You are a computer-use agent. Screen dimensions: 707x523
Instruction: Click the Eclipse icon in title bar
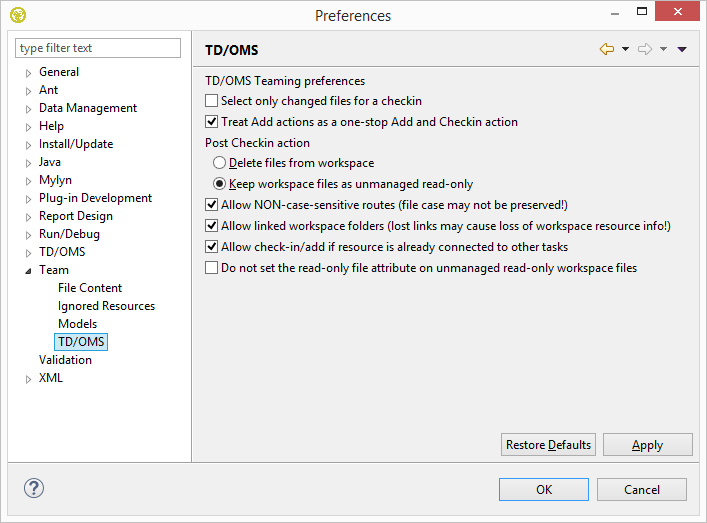(18, 15)
